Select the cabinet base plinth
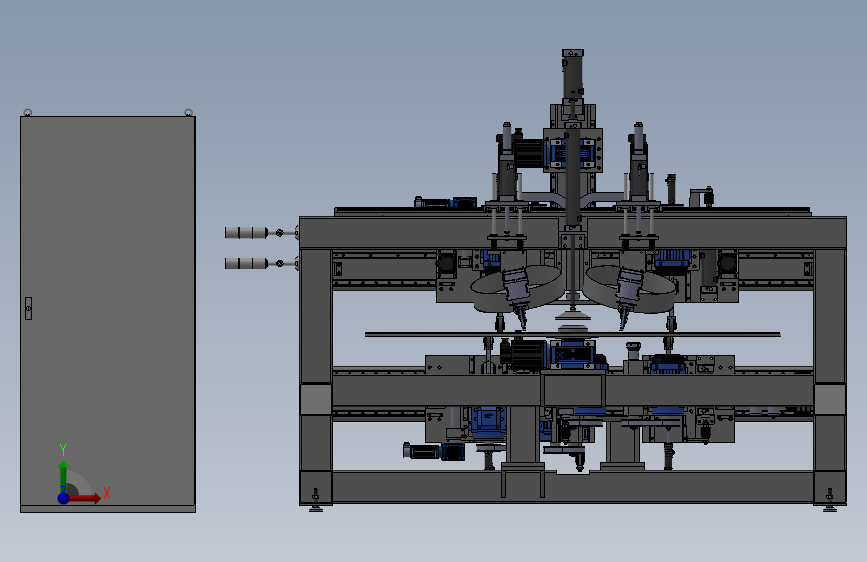Viewport: 867px width, 562px height. pos(108,509)
